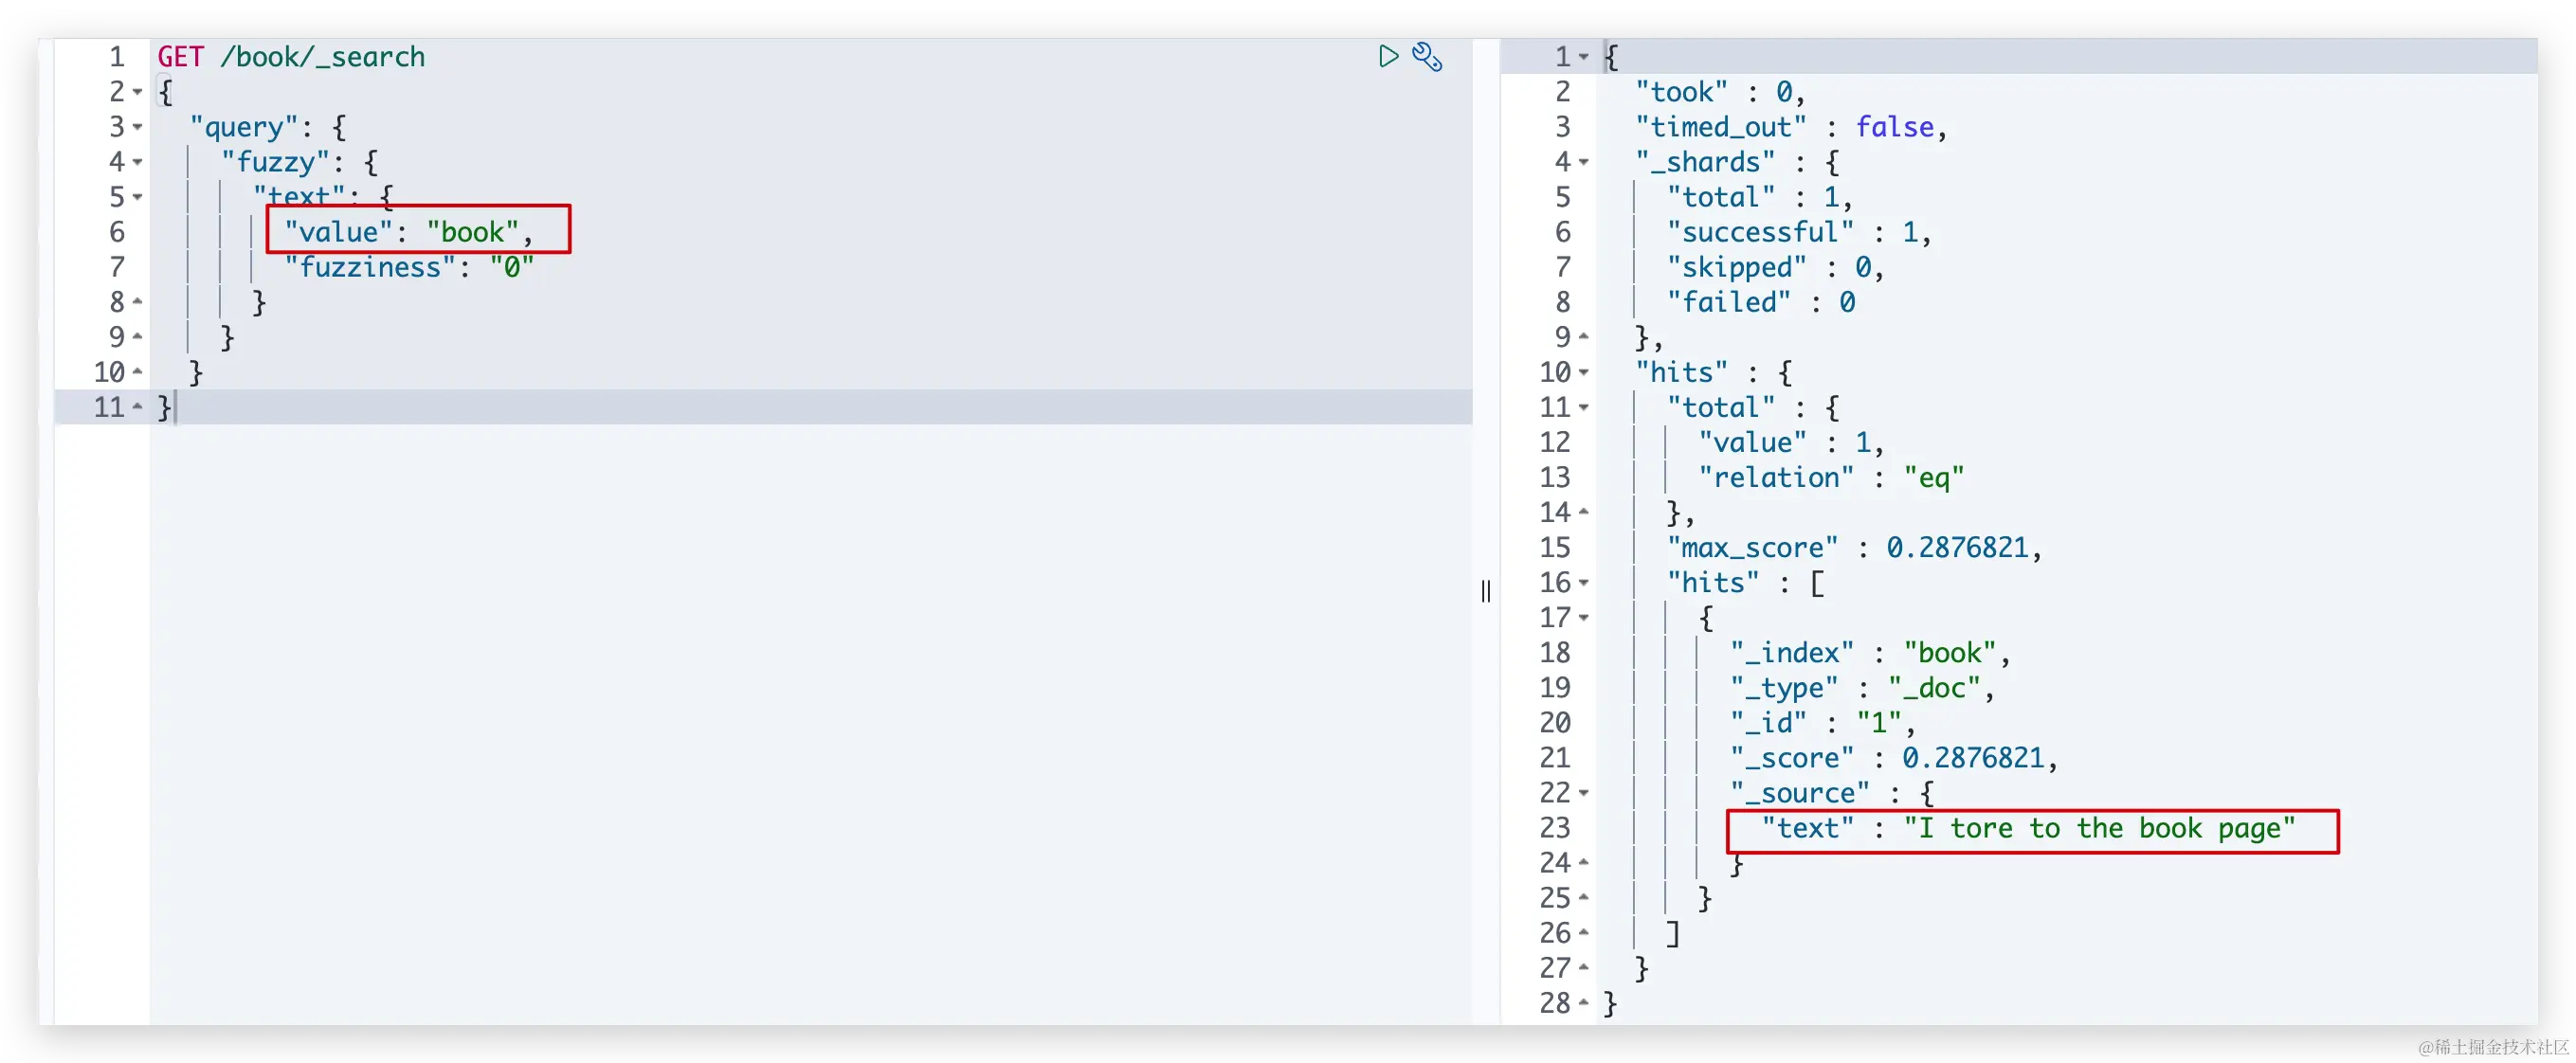The image size is (2576, 1063).
Task: Collapse the response root on line 1
Action: [1584, 57]
